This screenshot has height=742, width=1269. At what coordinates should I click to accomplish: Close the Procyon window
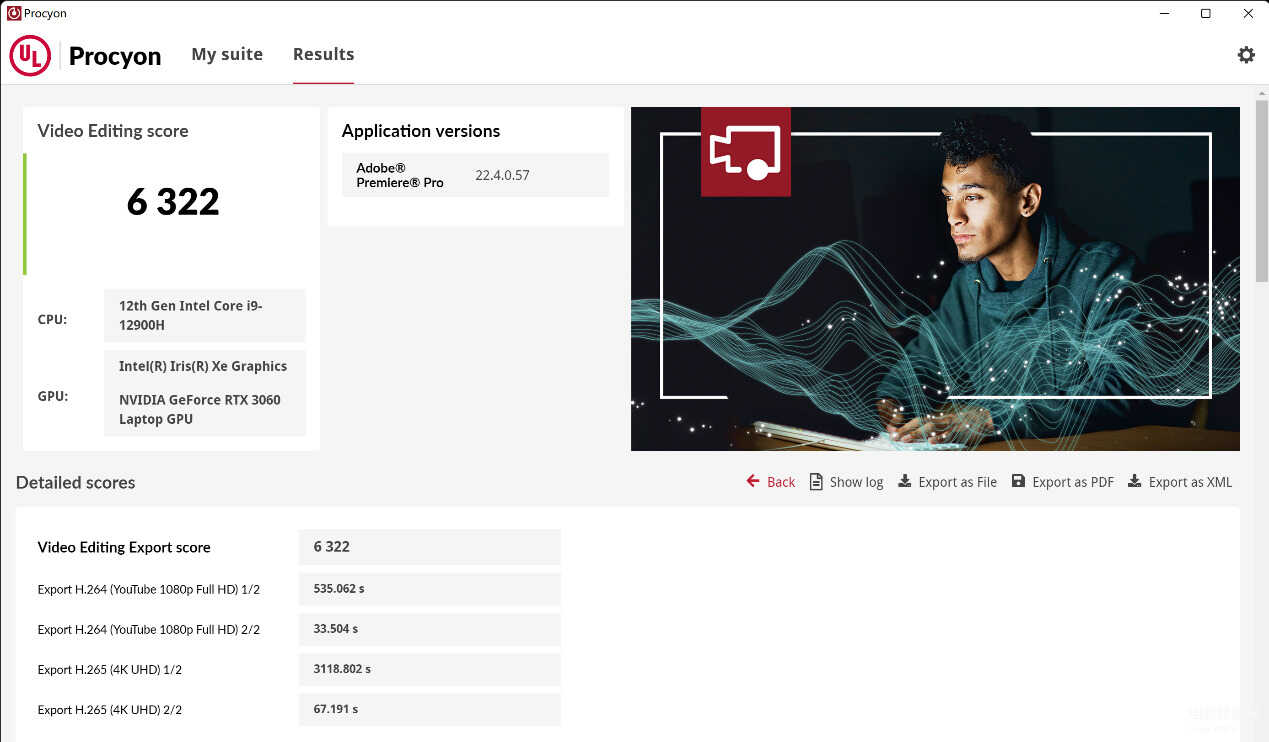[x=1248, y=13]
